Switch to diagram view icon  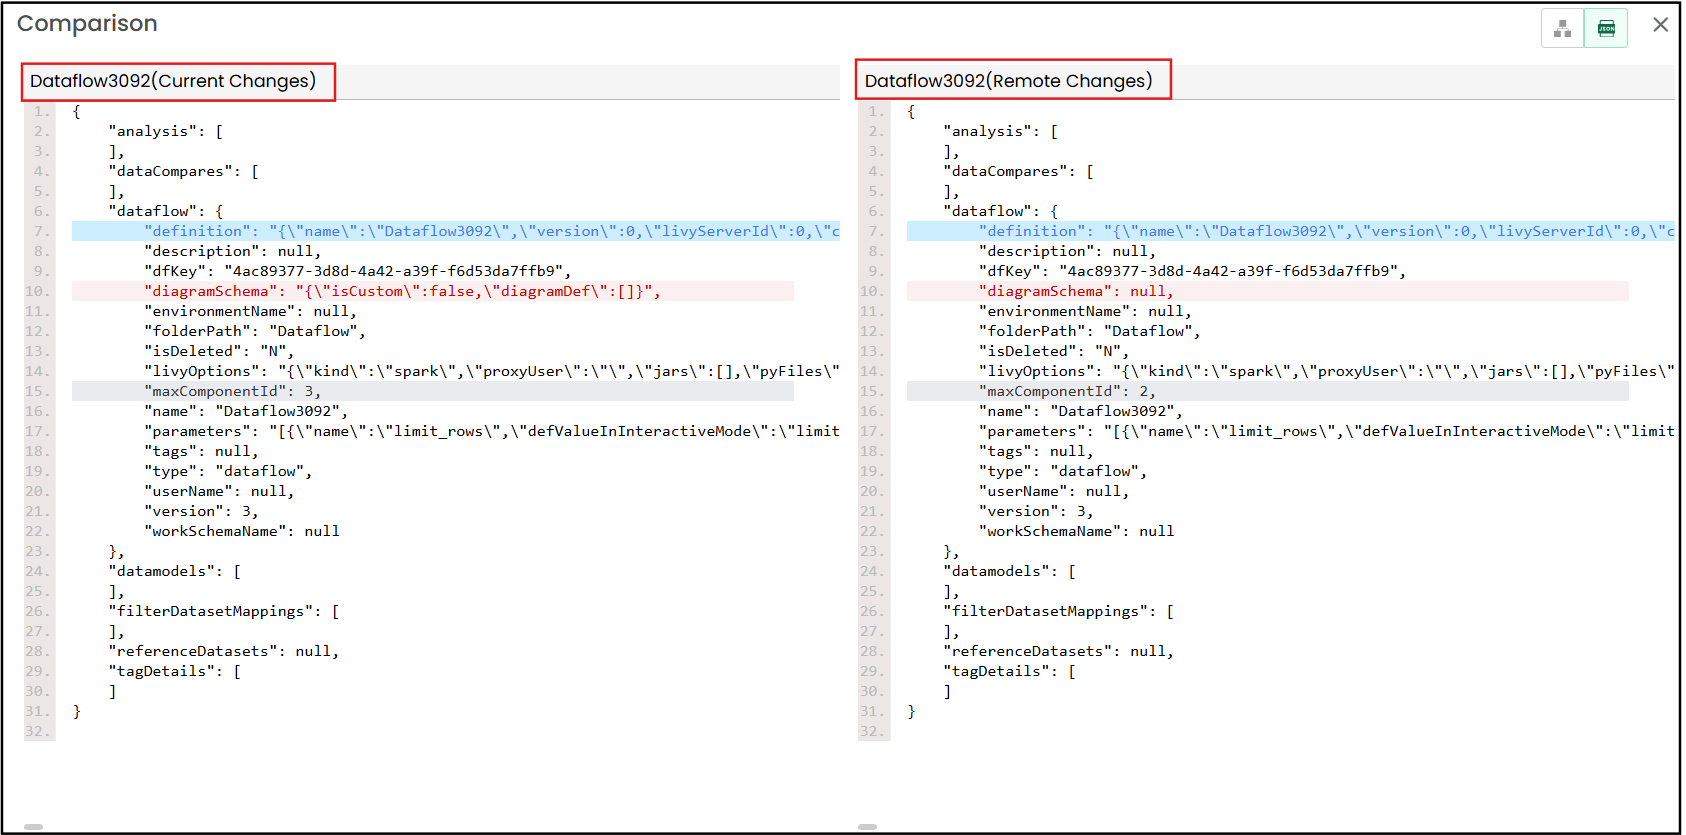pos(1562,28)
